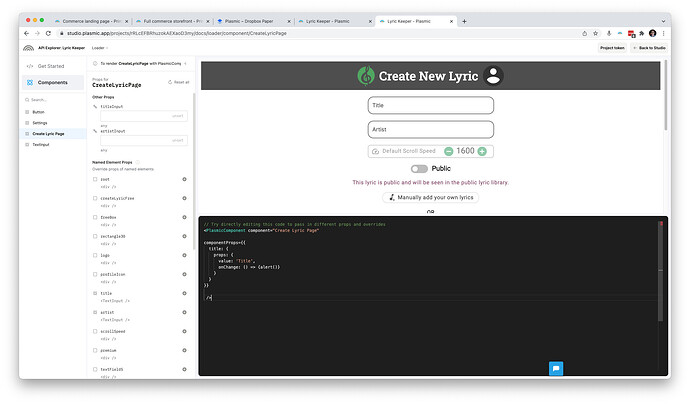Open the tab search chevron in Chrome
Viewport: 690px width, 404px height.
(663, 21)
